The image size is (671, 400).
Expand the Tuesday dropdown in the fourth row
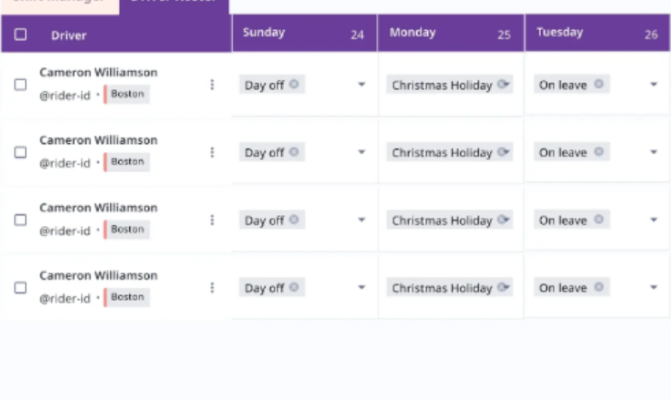tap(654, 288)
